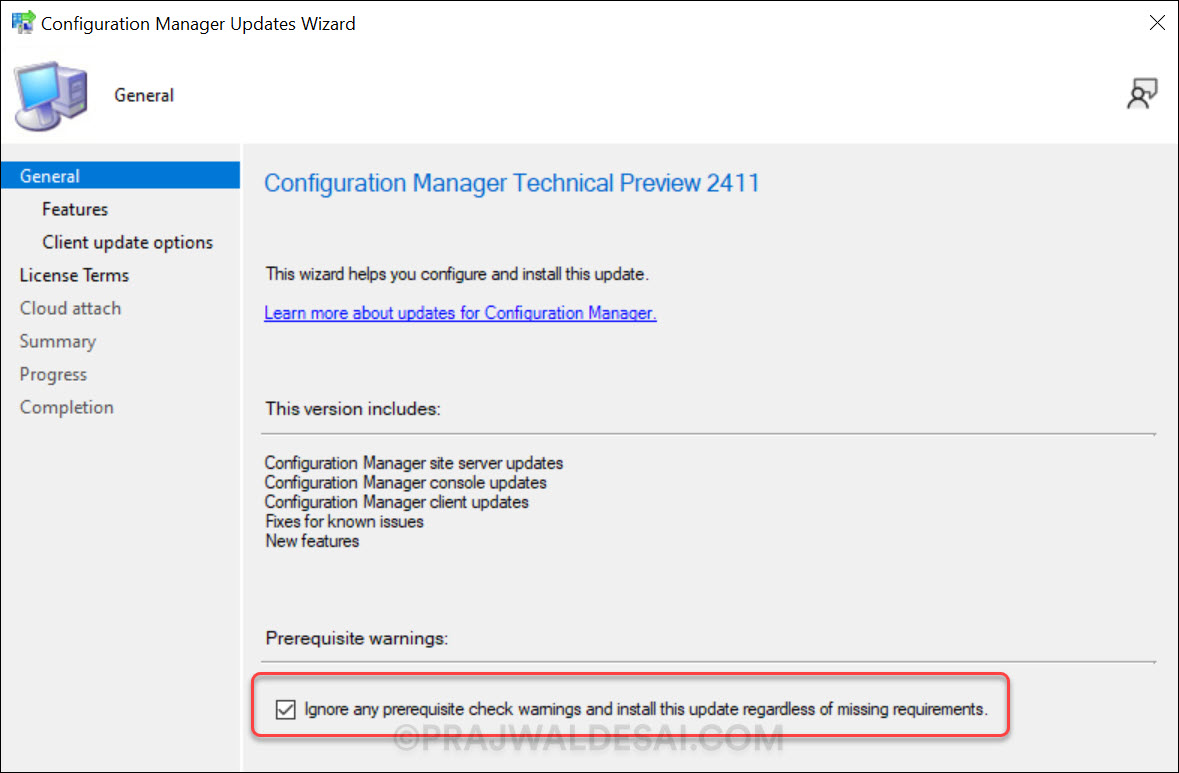Click the Configuration Manager Technical Preview 2411 heading
1179x773 pixels.
point(512,183)
